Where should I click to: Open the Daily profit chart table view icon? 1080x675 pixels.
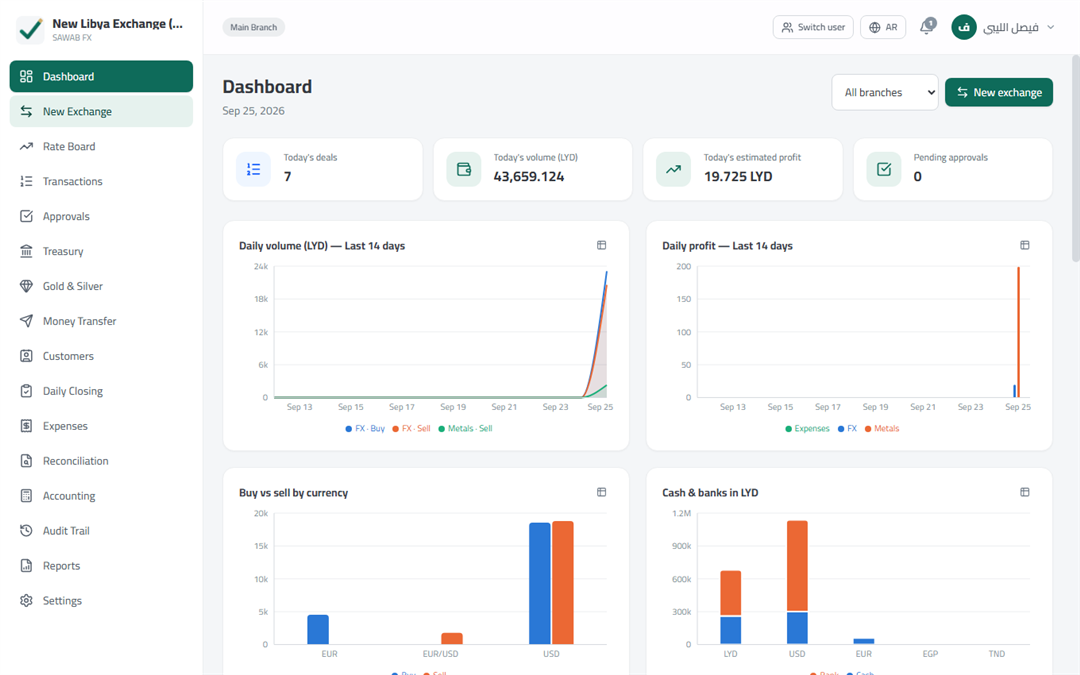pos(1025,245)
